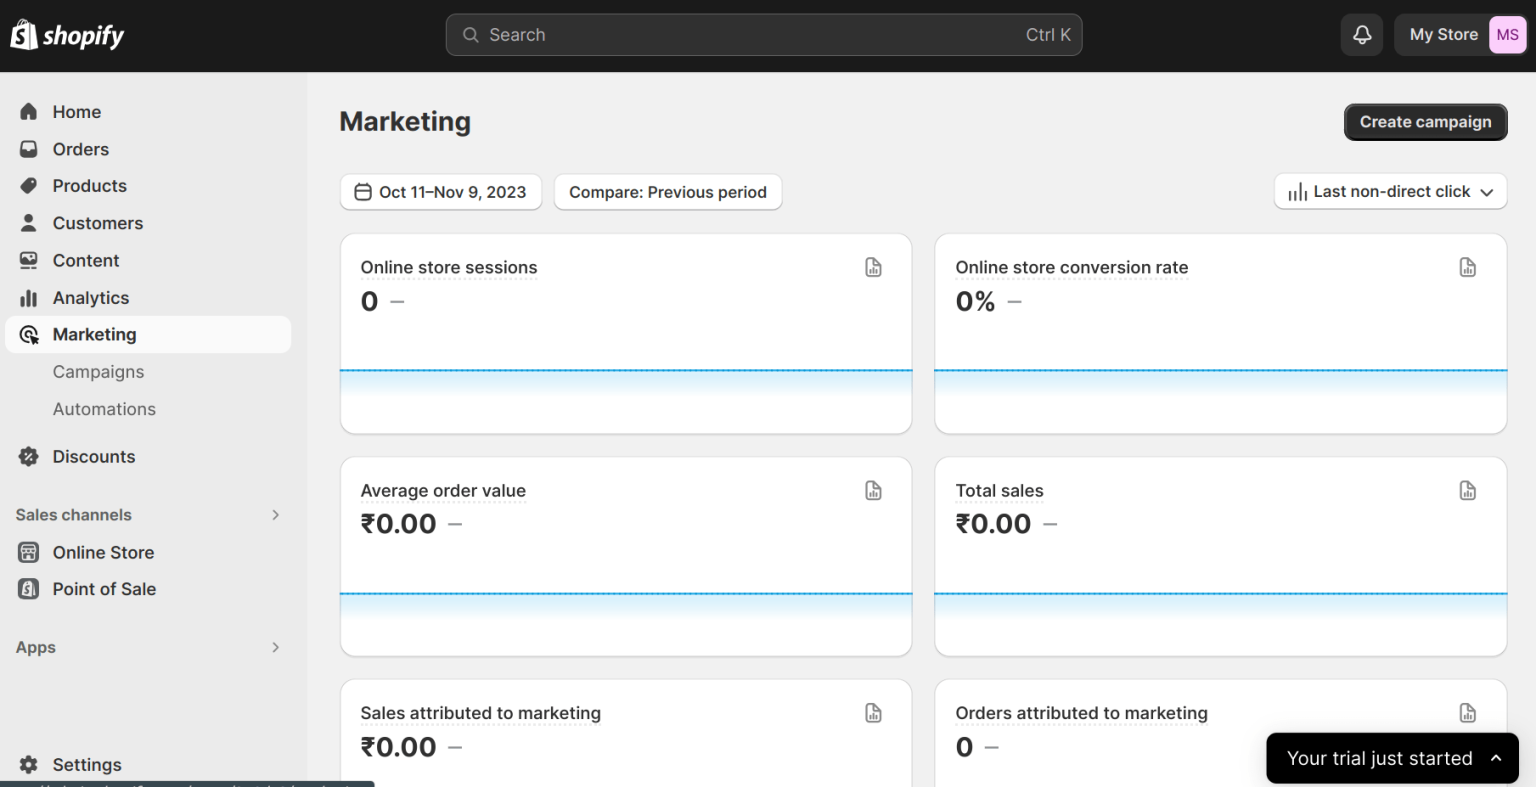Image resolution: width=1536 pixels, height=787 pixels.
Task: Switch to the Campaigns section
Action: coord(98,371)
